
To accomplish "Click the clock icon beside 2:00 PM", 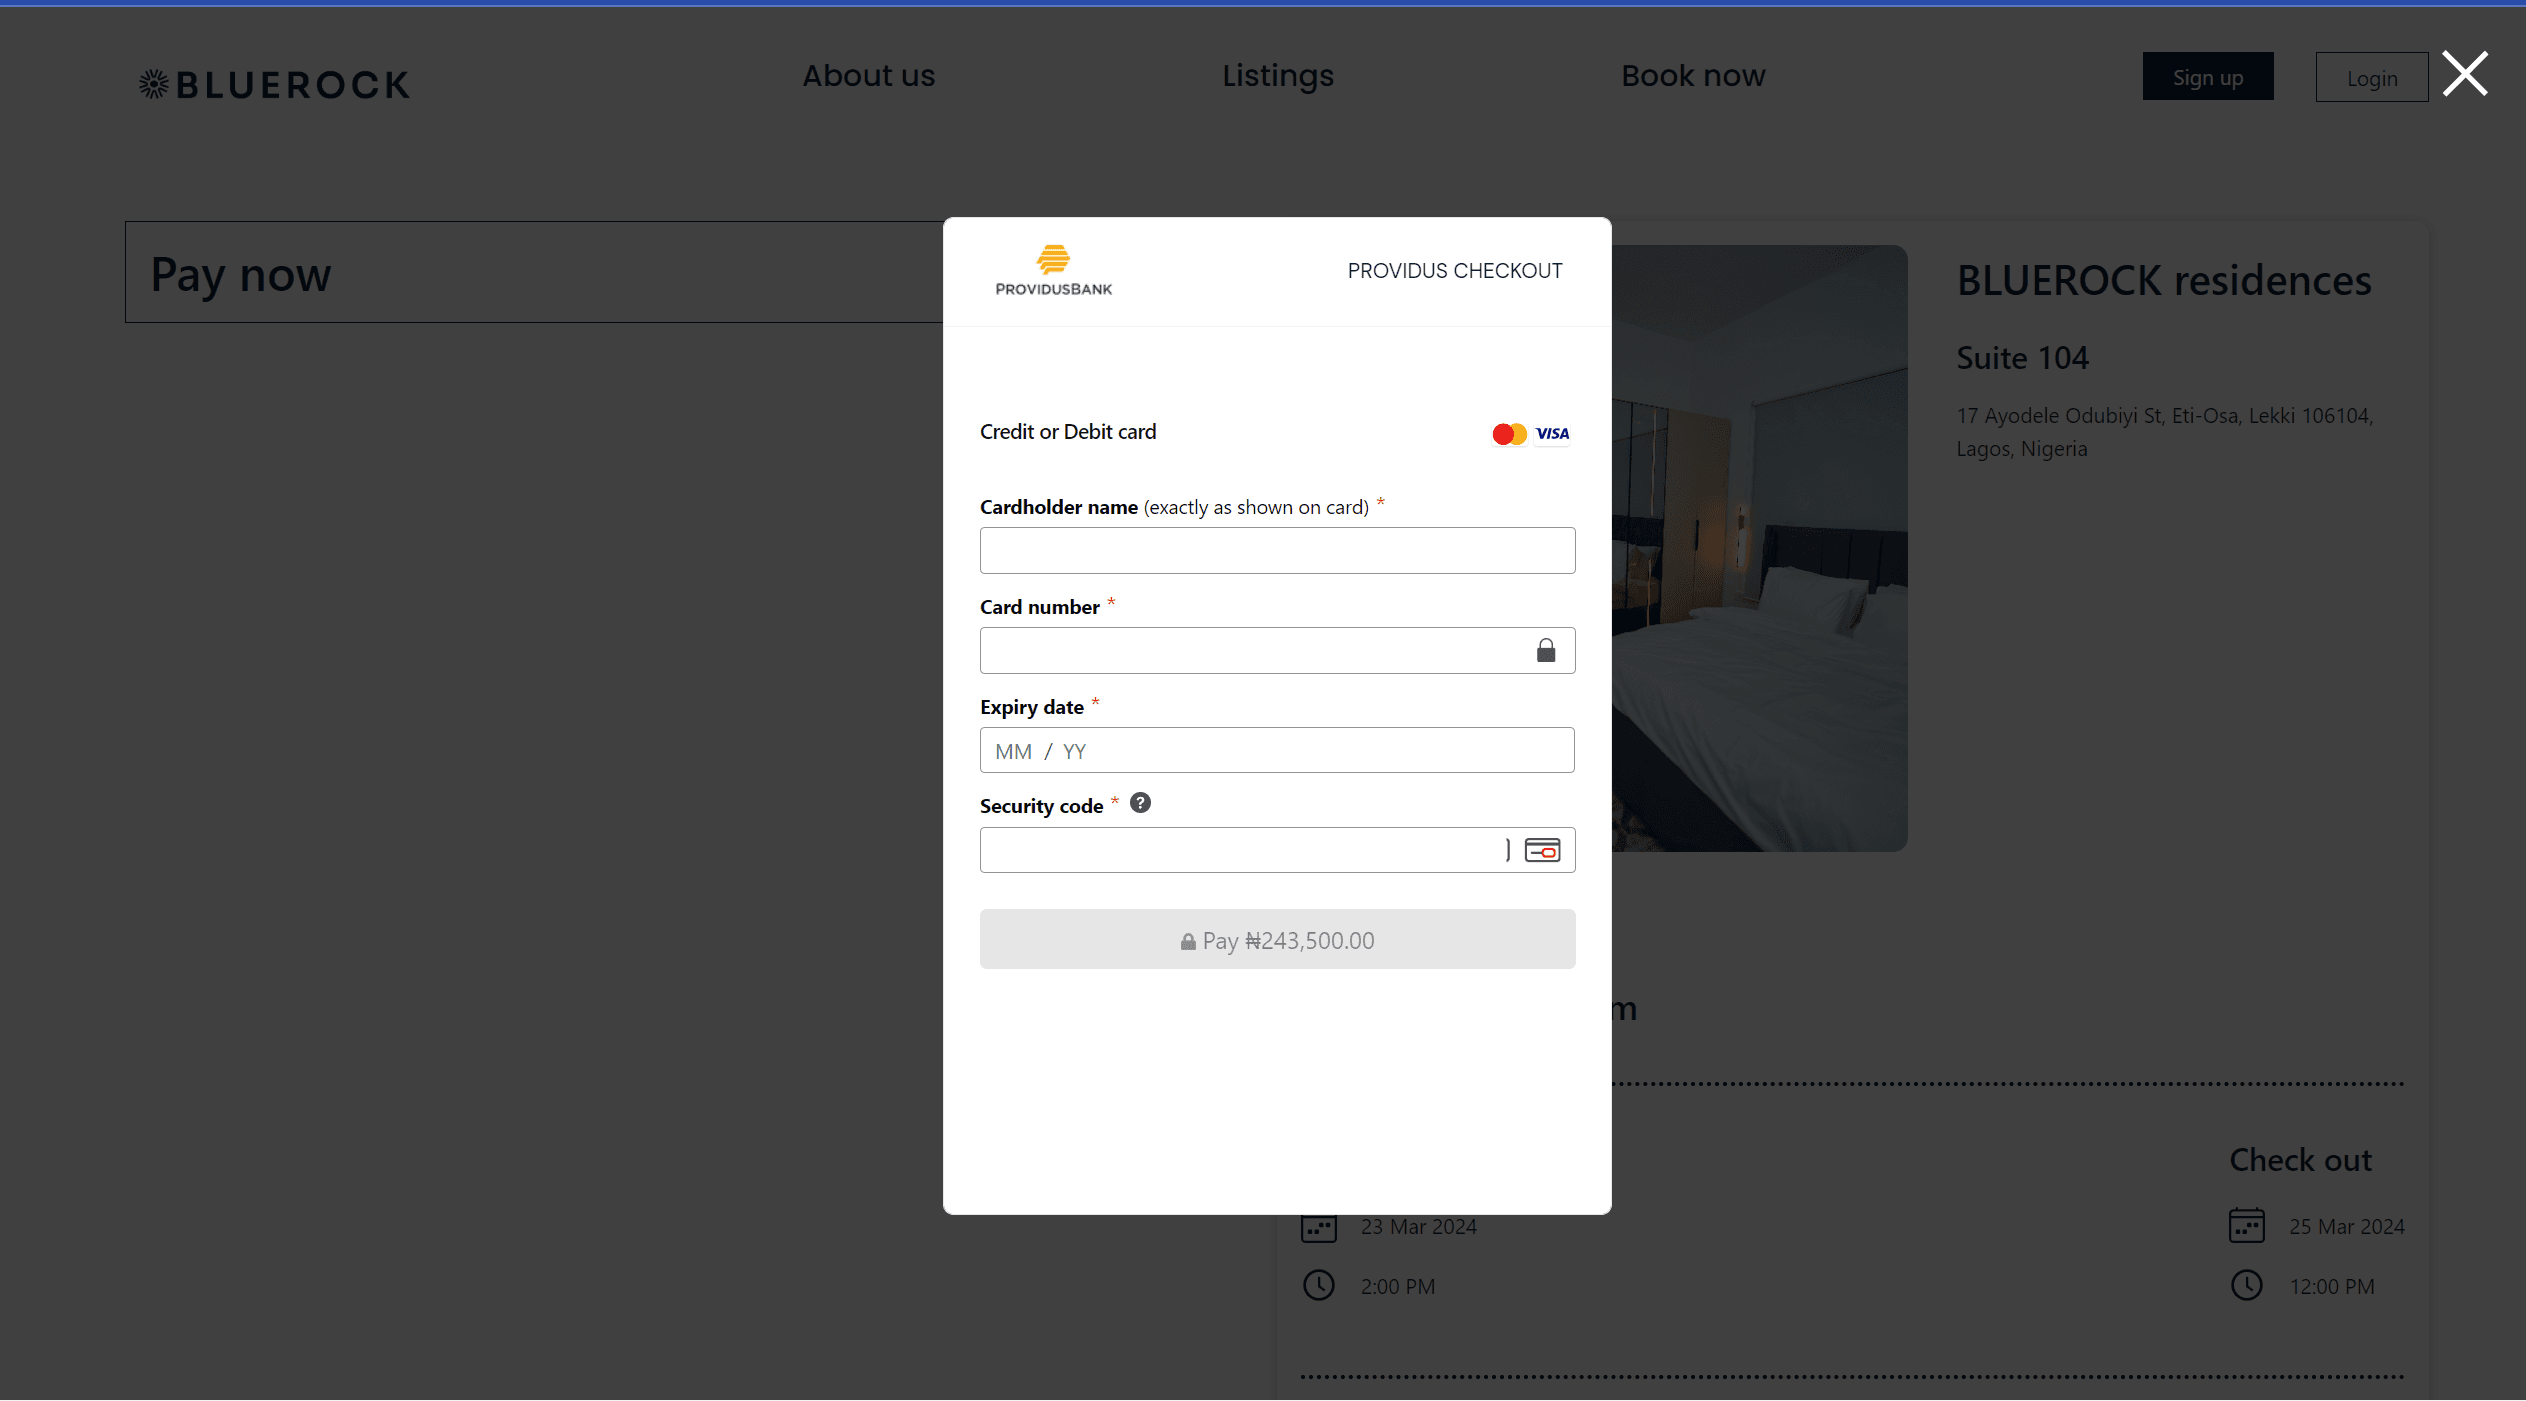I will [x=1319, y=1286].
